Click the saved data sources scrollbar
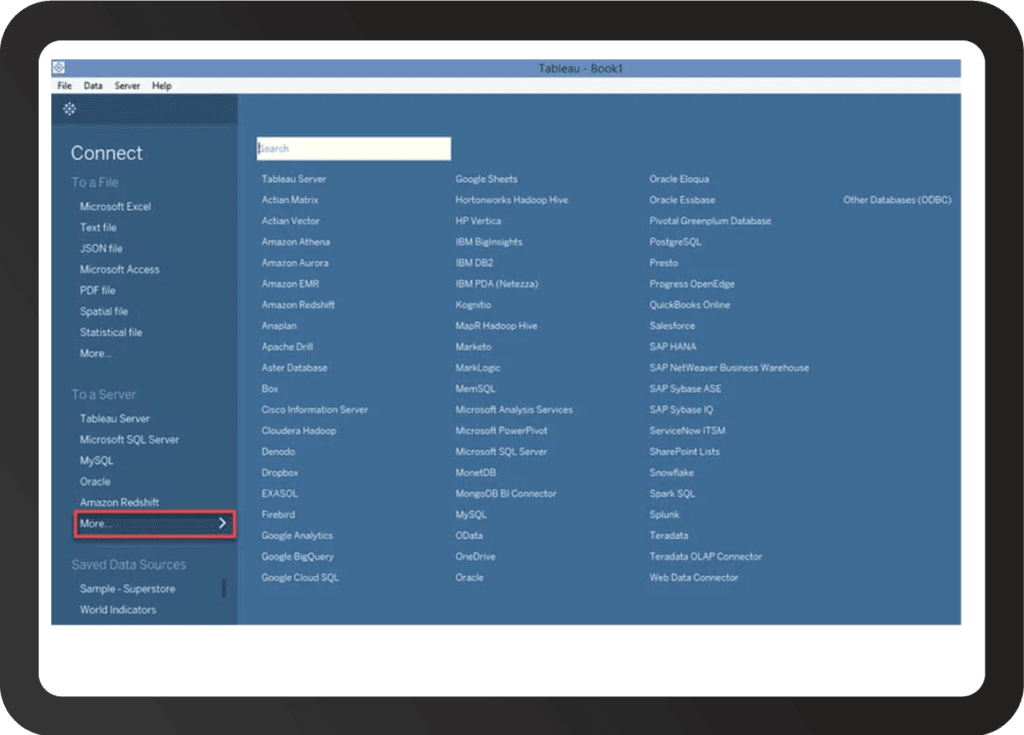The image size is (1024, 735). pyautogui.click(x=223, y=587)
